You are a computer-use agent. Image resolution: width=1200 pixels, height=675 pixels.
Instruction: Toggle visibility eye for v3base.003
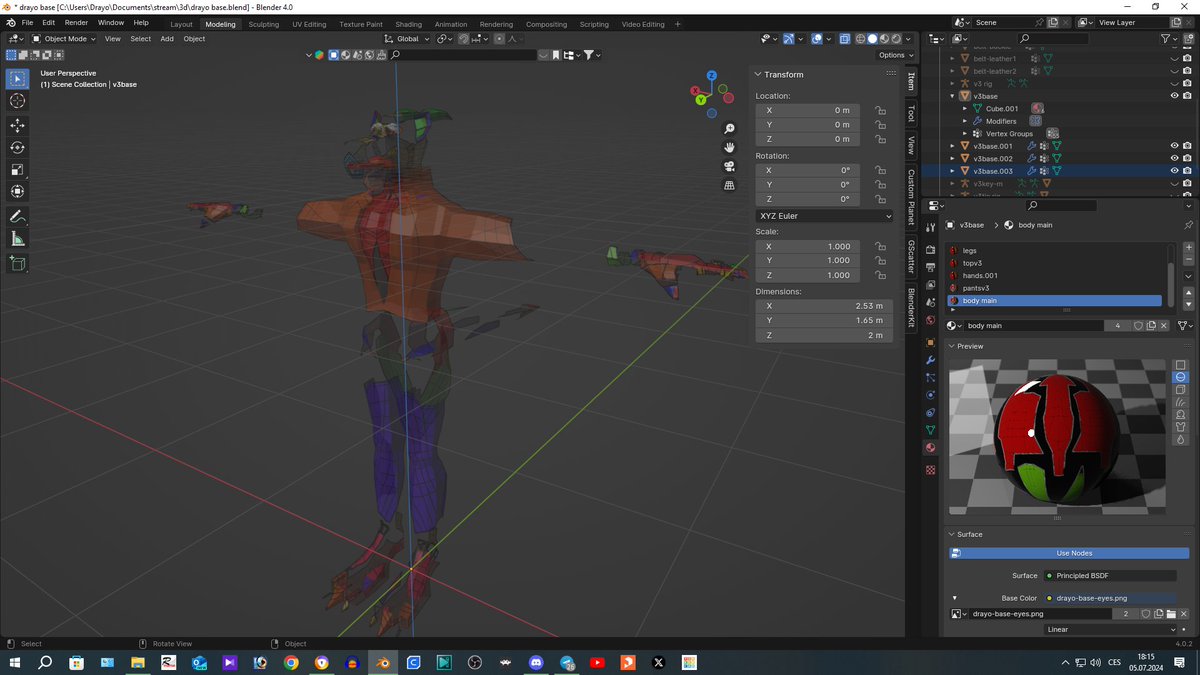[x=1174, y=171]
